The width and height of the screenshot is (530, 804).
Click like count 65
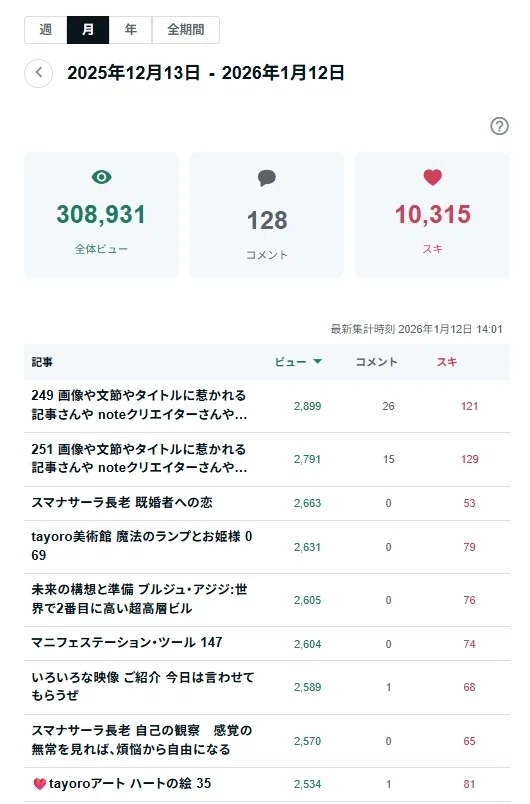click(470, 741)
